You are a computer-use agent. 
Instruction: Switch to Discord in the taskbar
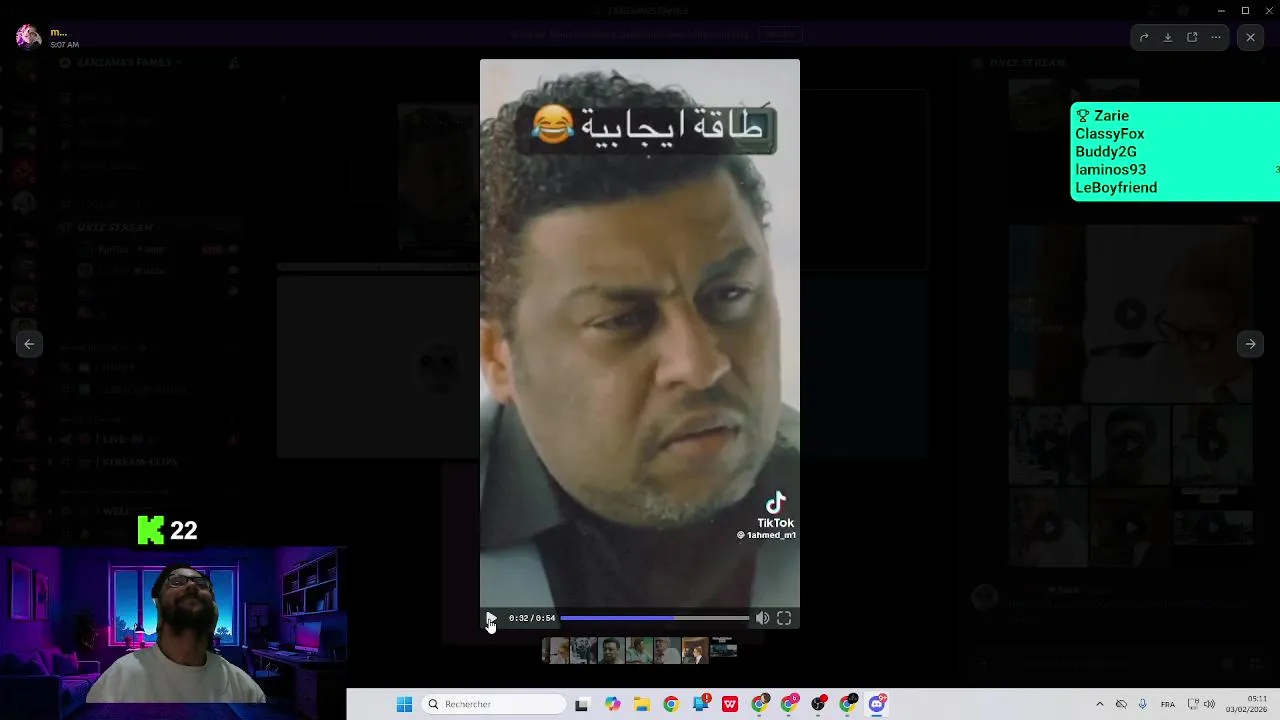pyautogui.click(x=877, y=704)
